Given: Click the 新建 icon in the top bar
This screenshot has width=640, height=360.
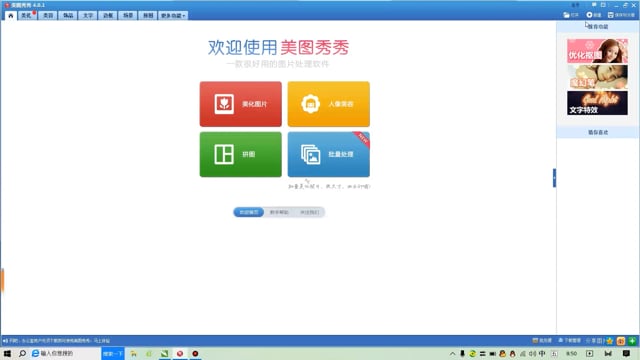Looking at the screenshot, I should 589,15.
